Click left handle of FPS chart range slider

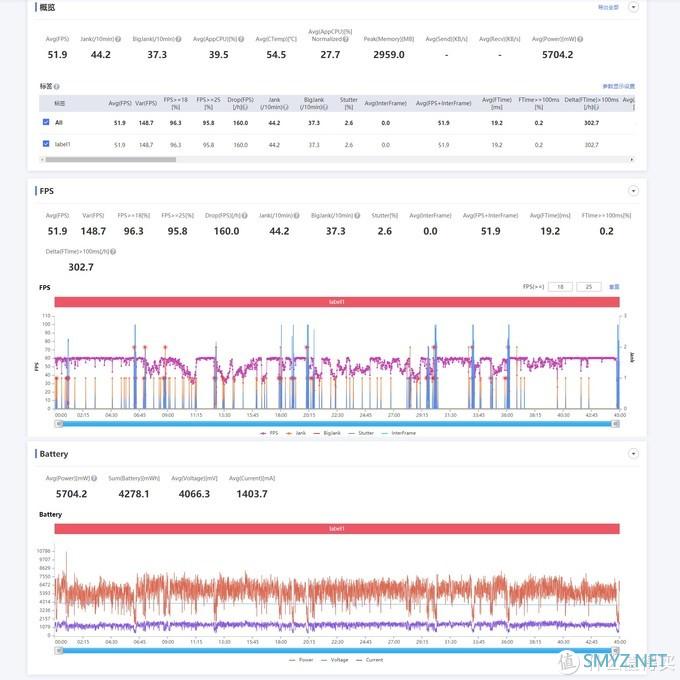[59, 424]
